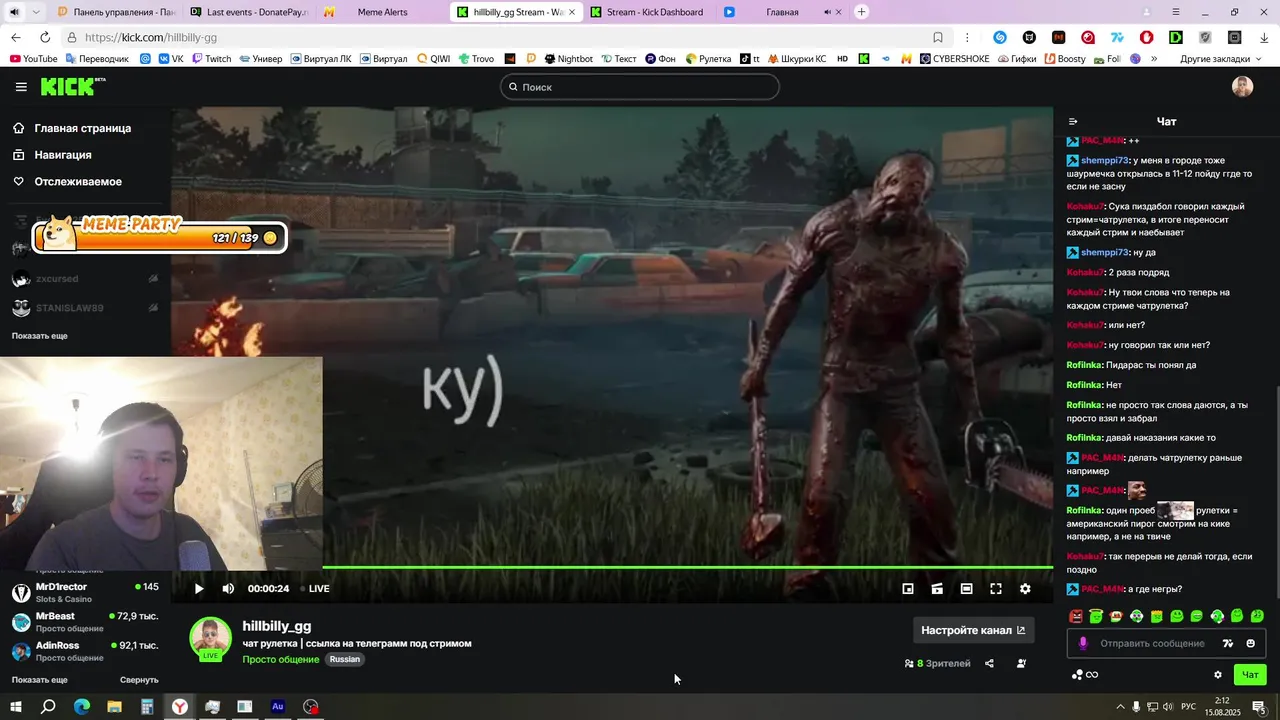Click the Kick search field
Viewport: 1280px width, 720px height.
640,87
